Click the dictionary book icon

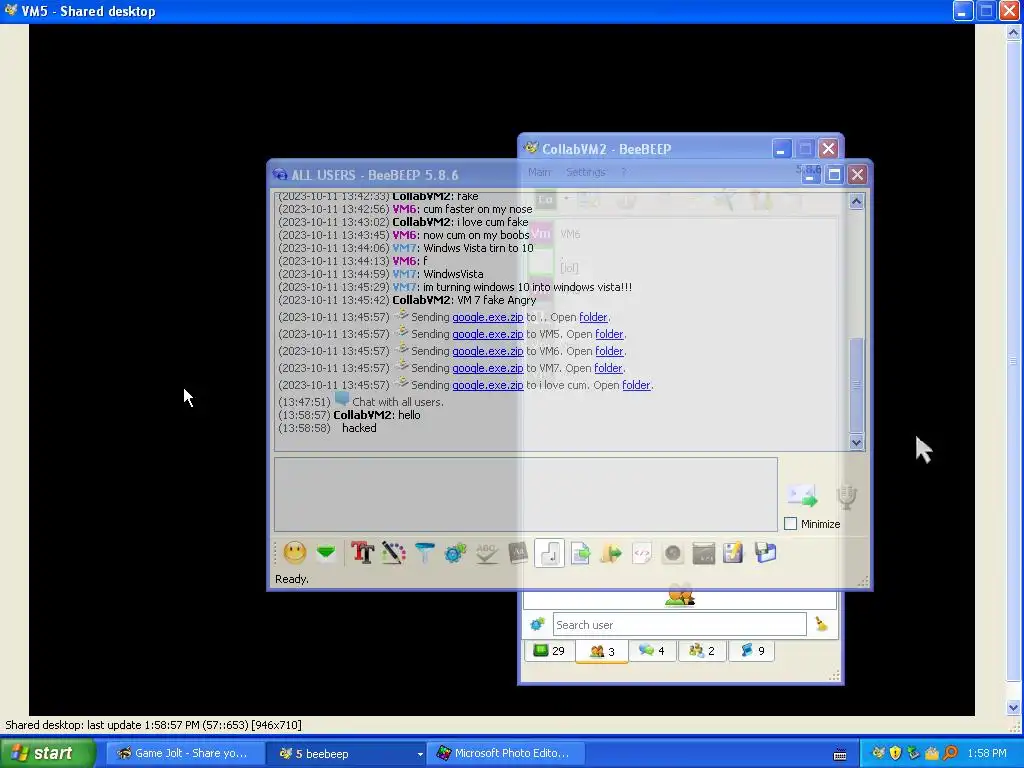coord(517,553)
